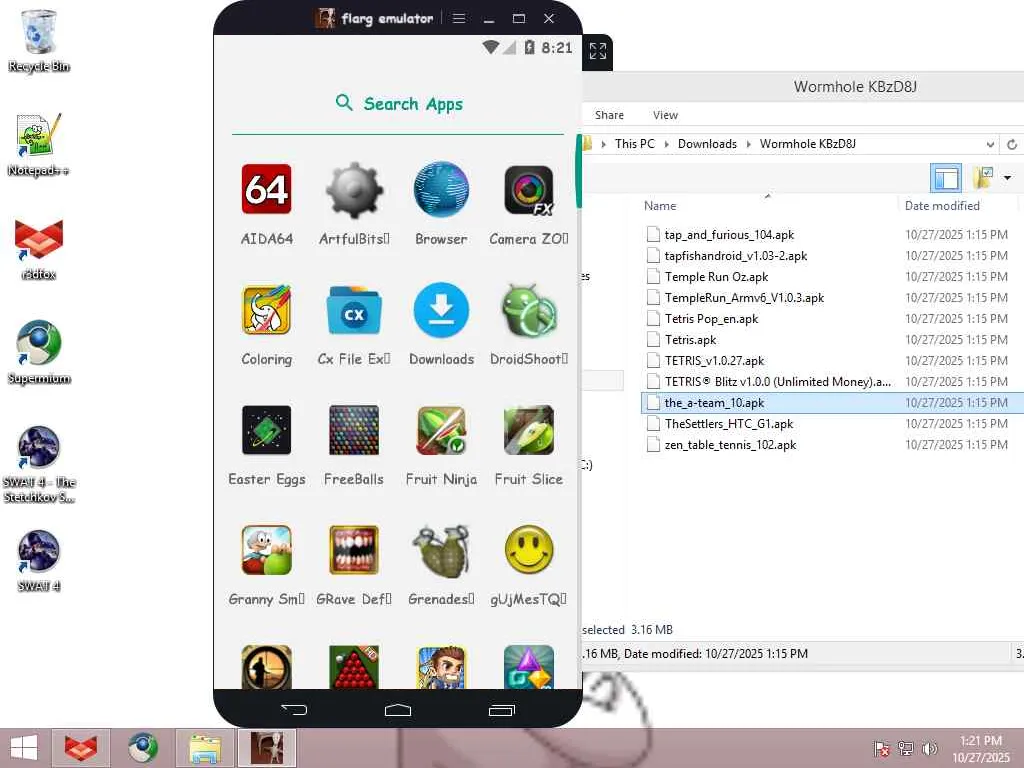Tap the Android back navigation button
Screen dimensions: 1024x768
294,709
